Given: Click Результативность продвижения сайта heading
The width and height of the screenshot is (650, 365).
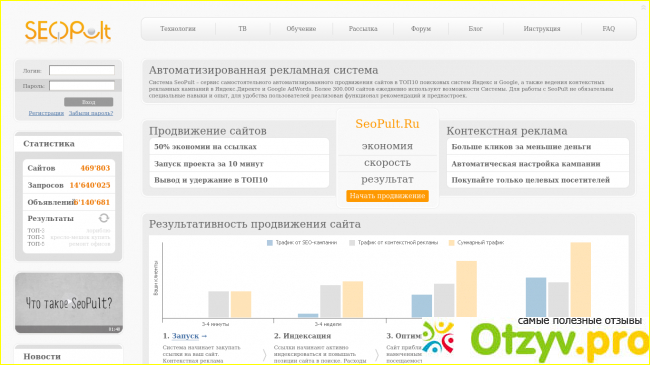Looking at the screenshot, I should [x=255, y=224].
